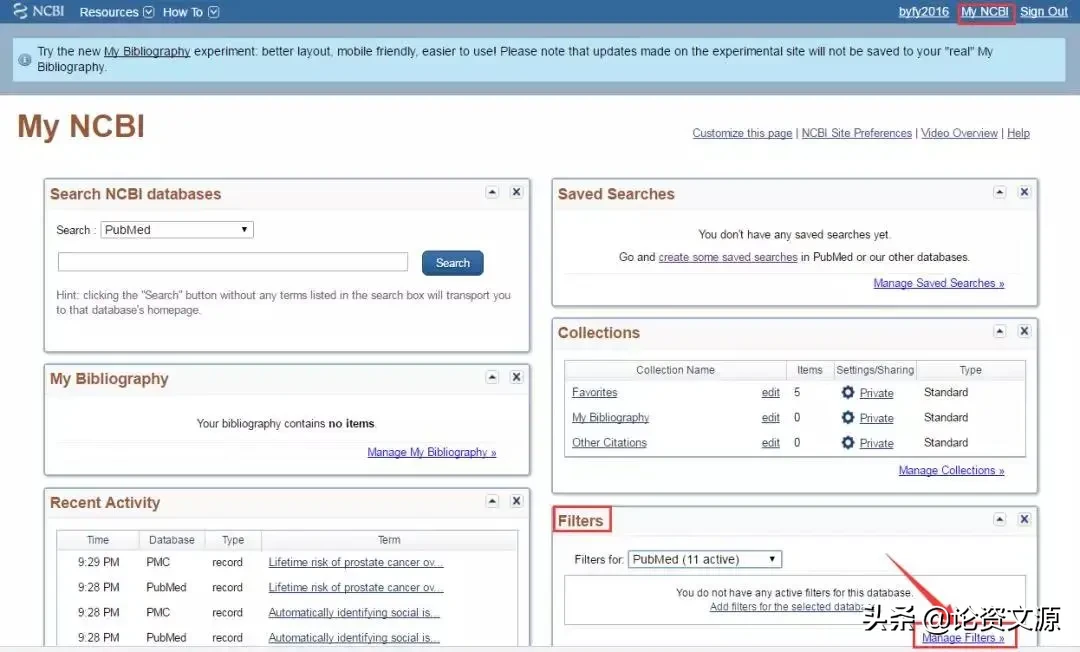Viewport: 1080px width, 652px height.
Task: Close the Collections panel
Action: pos(1024,331)
